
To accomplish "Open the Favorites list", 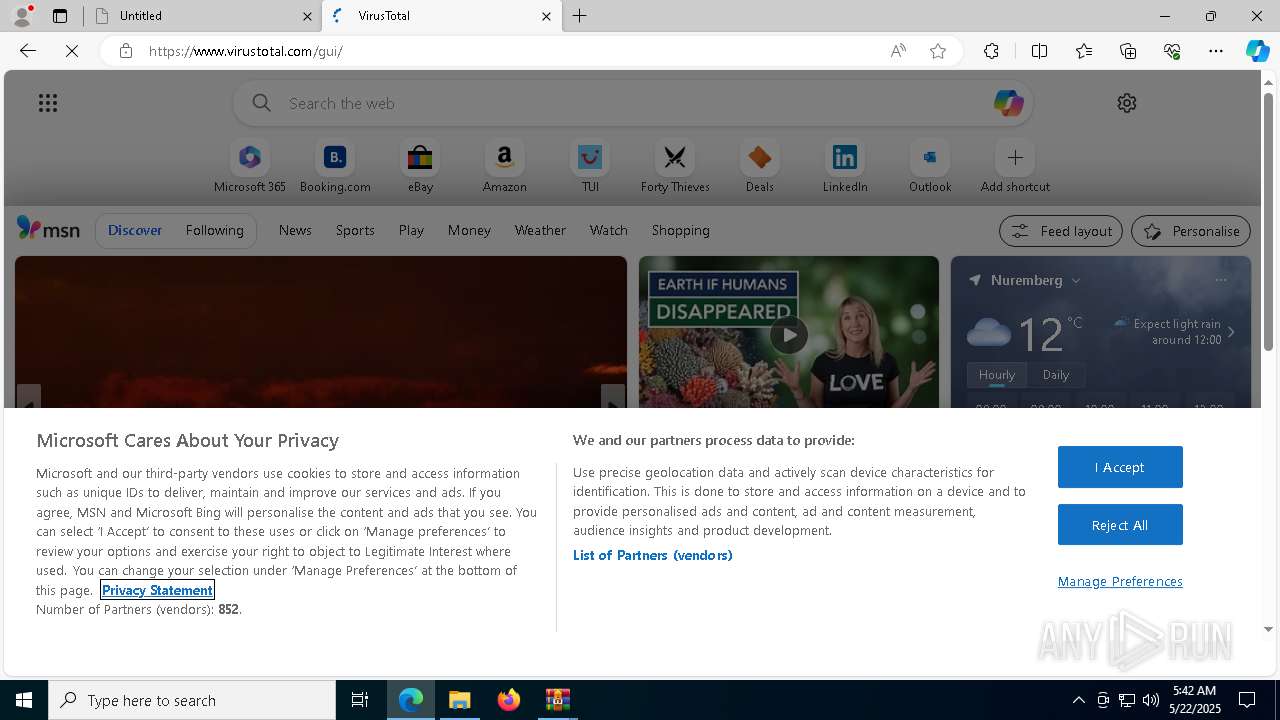I will (x=1084, y=51).
